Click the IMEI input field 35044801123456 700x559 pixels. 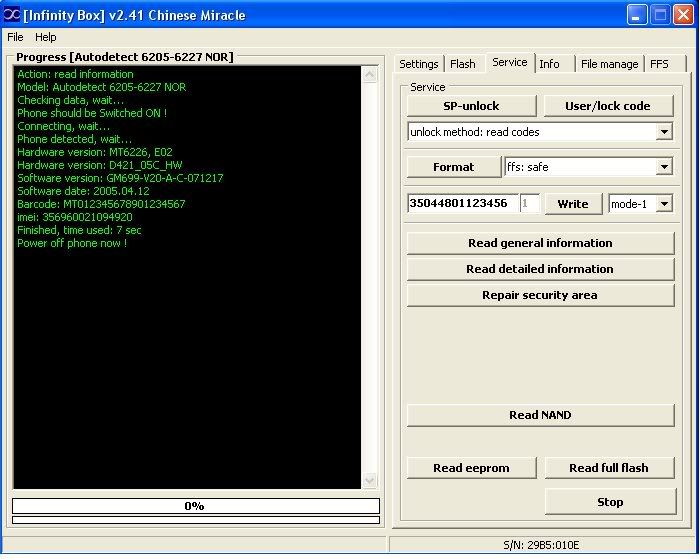click(462, 204)
